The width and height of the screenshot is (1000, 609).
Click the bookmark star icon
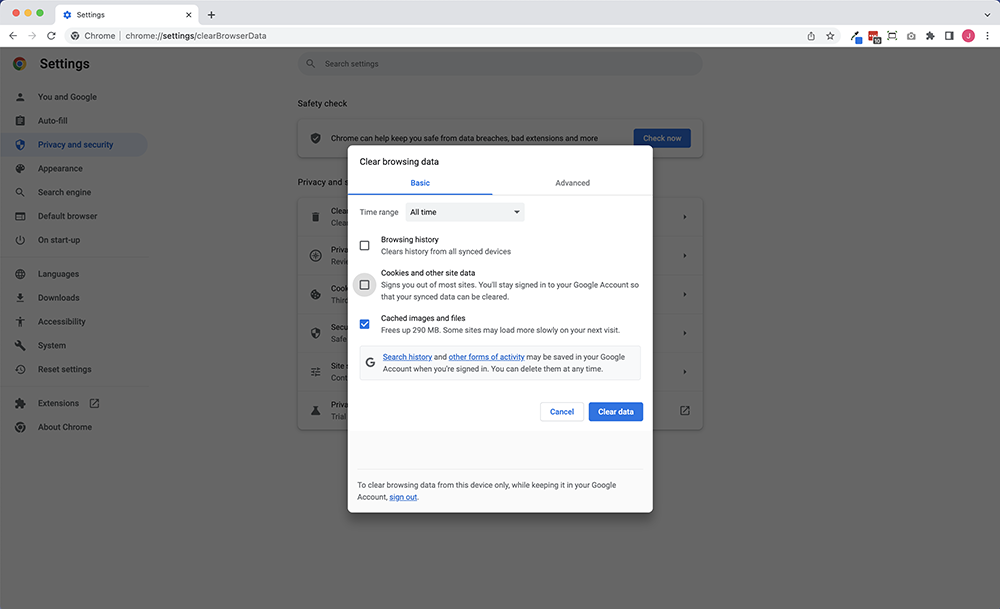pyautogui.click(x=830, y=36)
